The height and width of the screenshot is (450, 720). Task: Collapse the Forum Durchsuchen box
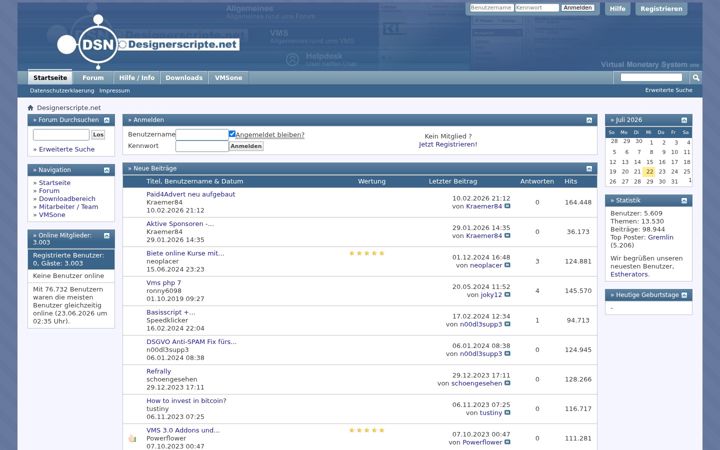tap(107, 120)
